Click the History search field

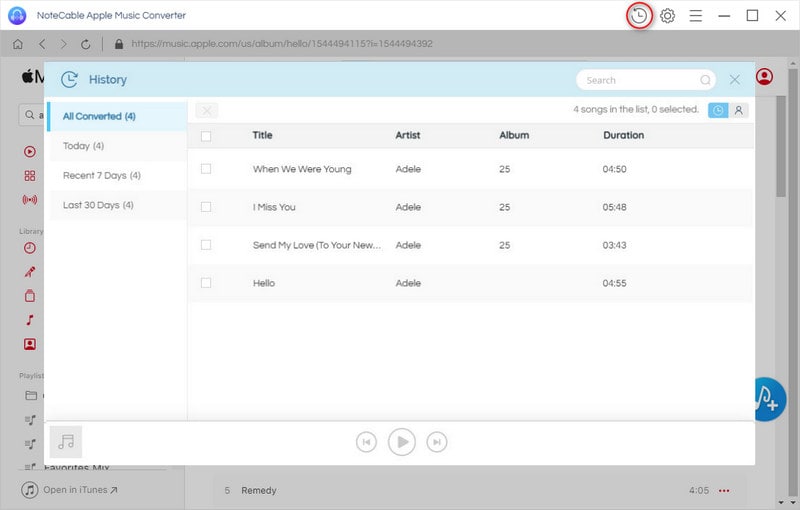[645, 80]
